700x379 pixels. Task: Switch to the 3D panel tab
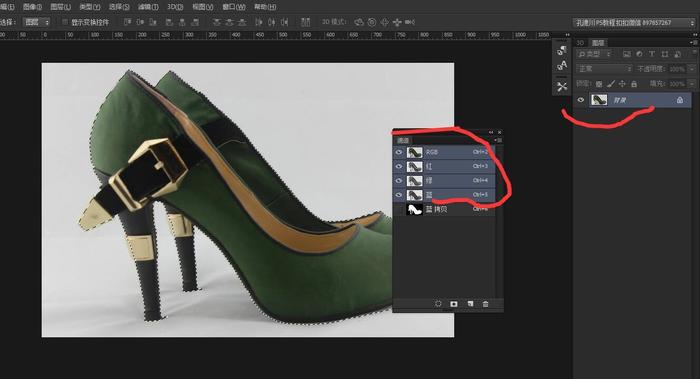click(x=580, y=43)
